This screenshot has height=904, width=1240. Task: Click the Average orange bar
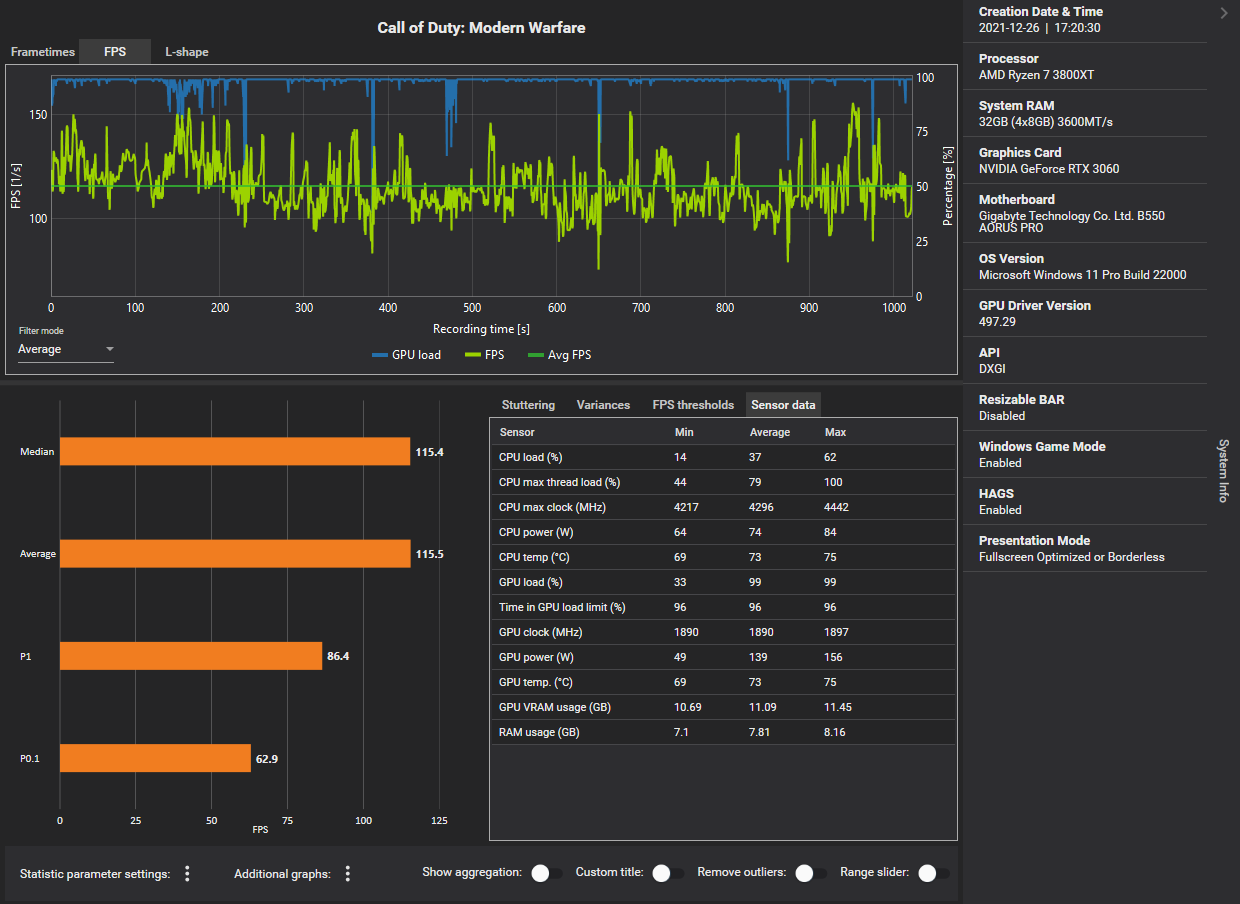click(235, 554)
